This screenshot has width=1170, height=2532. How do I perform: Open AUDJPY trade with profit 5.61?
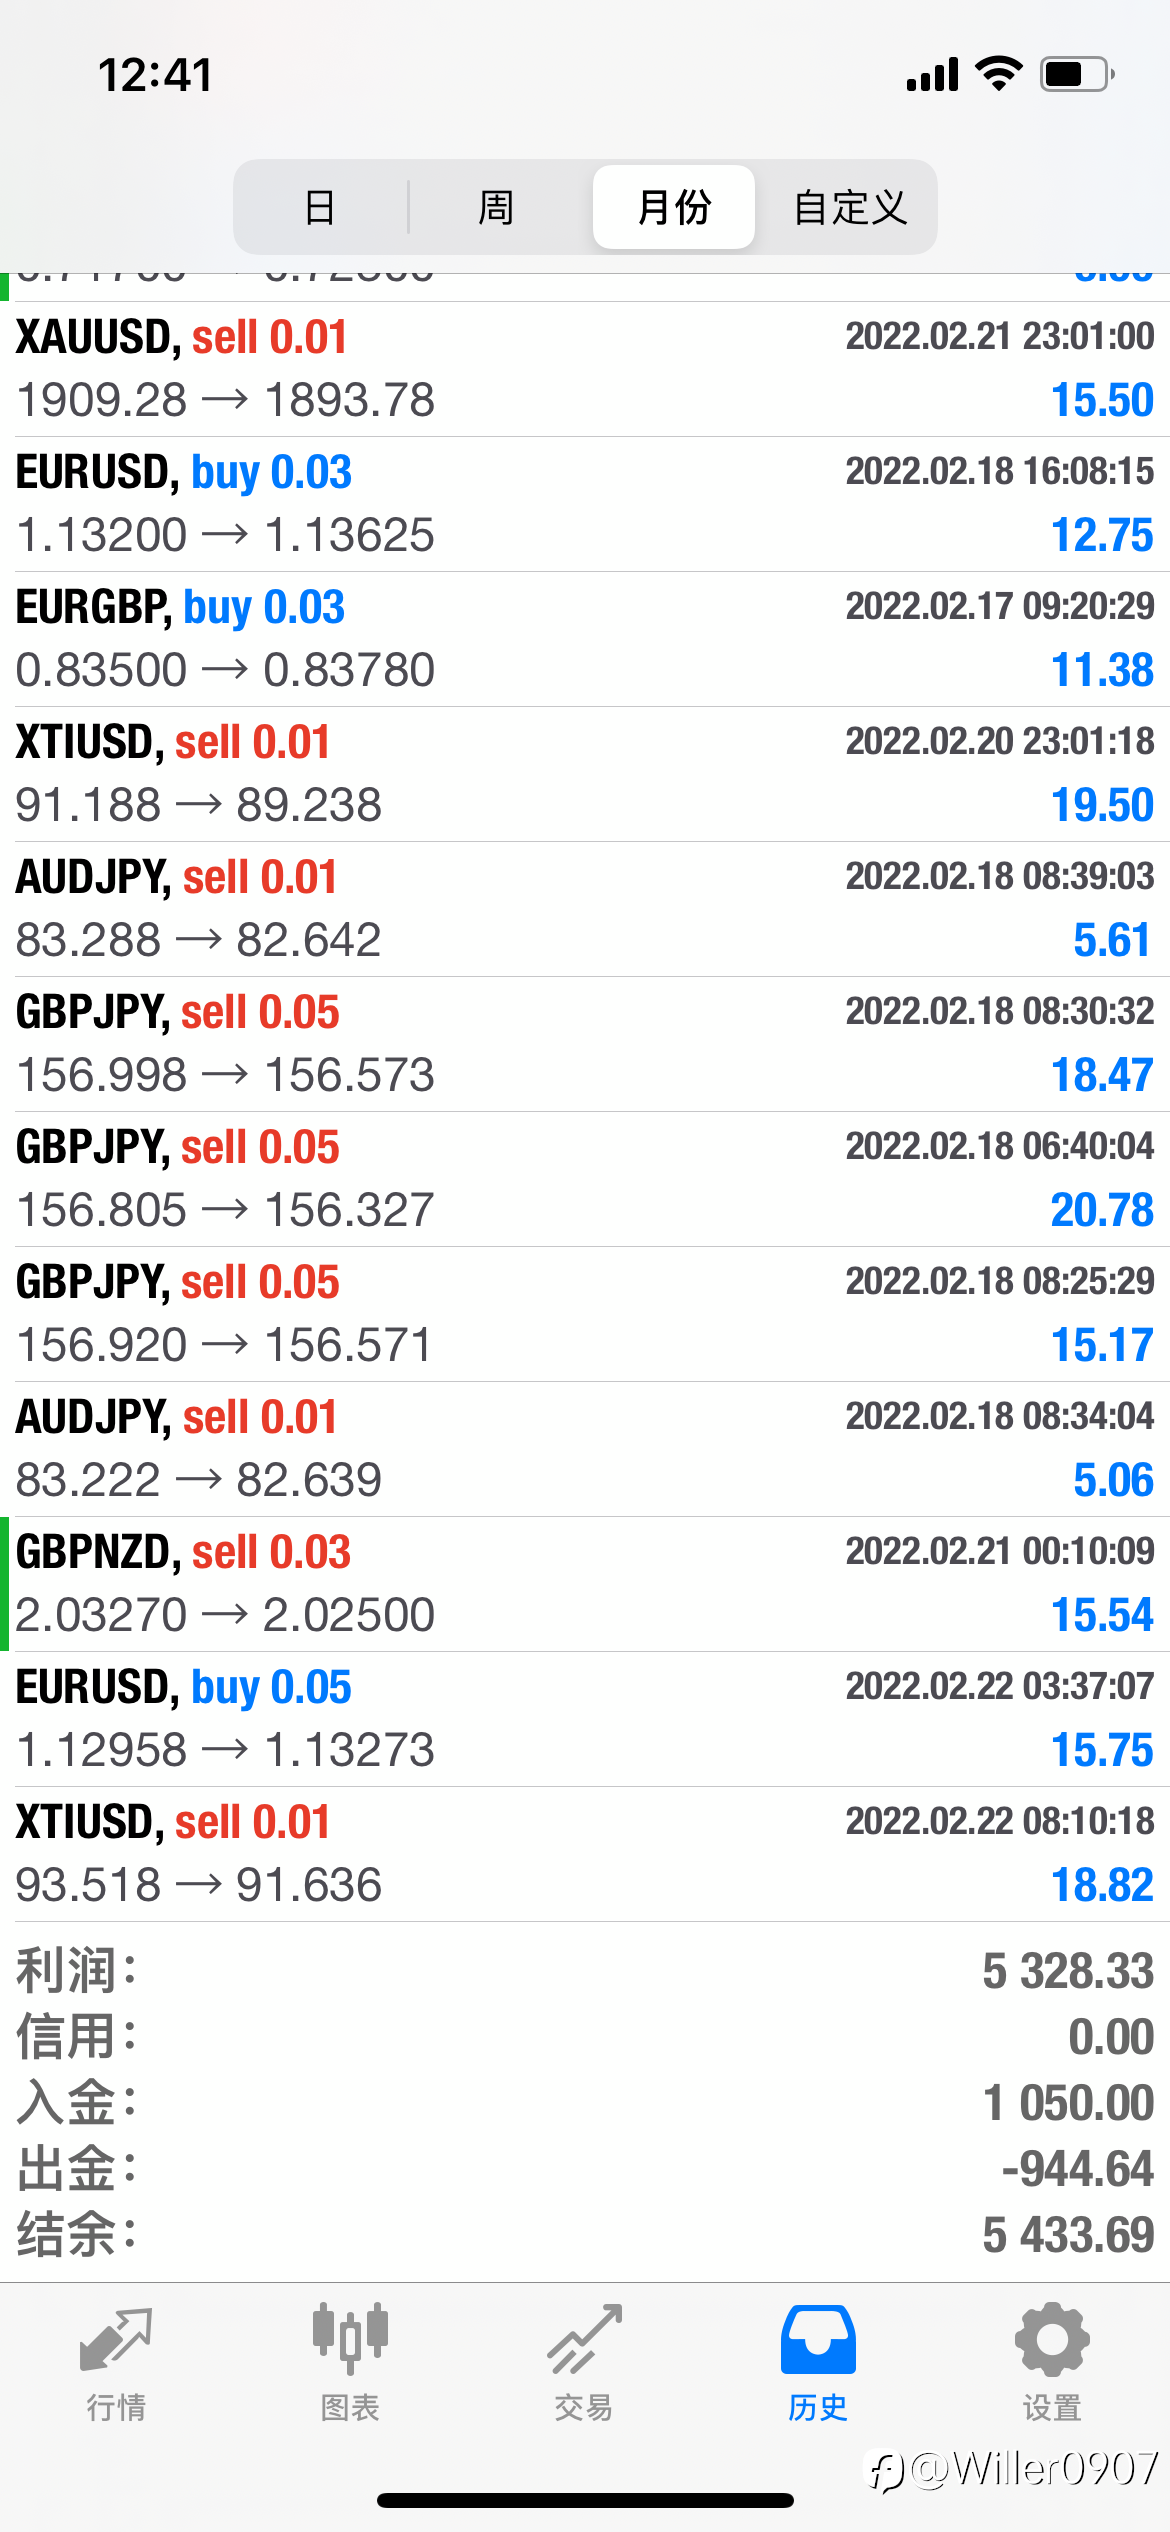point(585,909)
